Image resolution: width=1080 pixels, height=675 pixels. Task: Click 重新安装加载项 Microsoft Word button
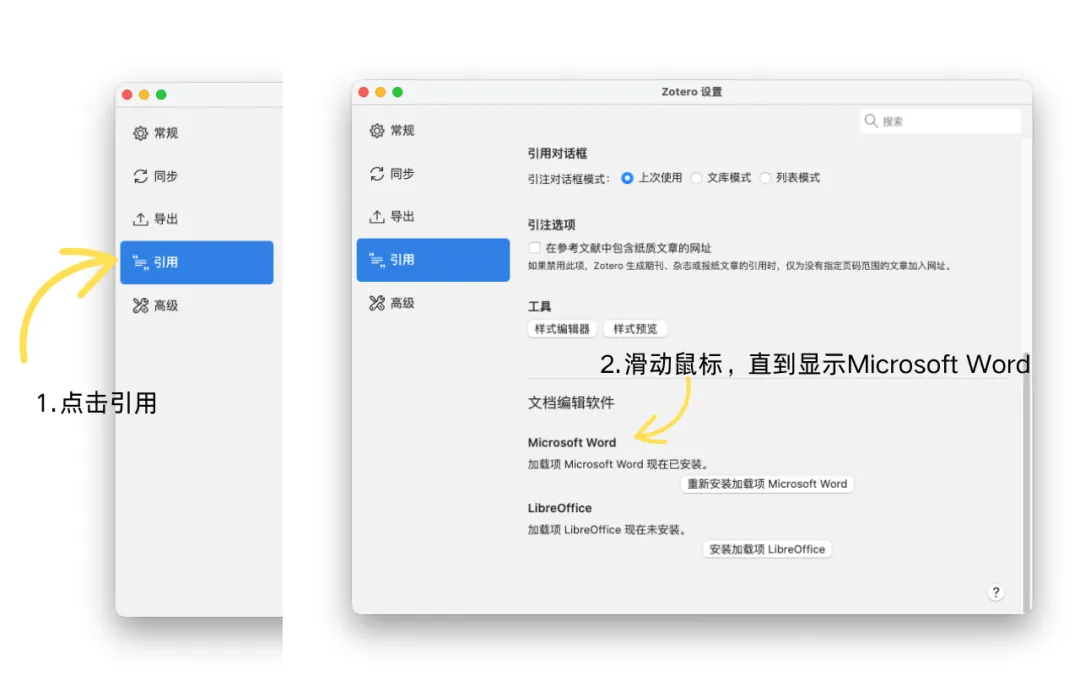(767, 484)
